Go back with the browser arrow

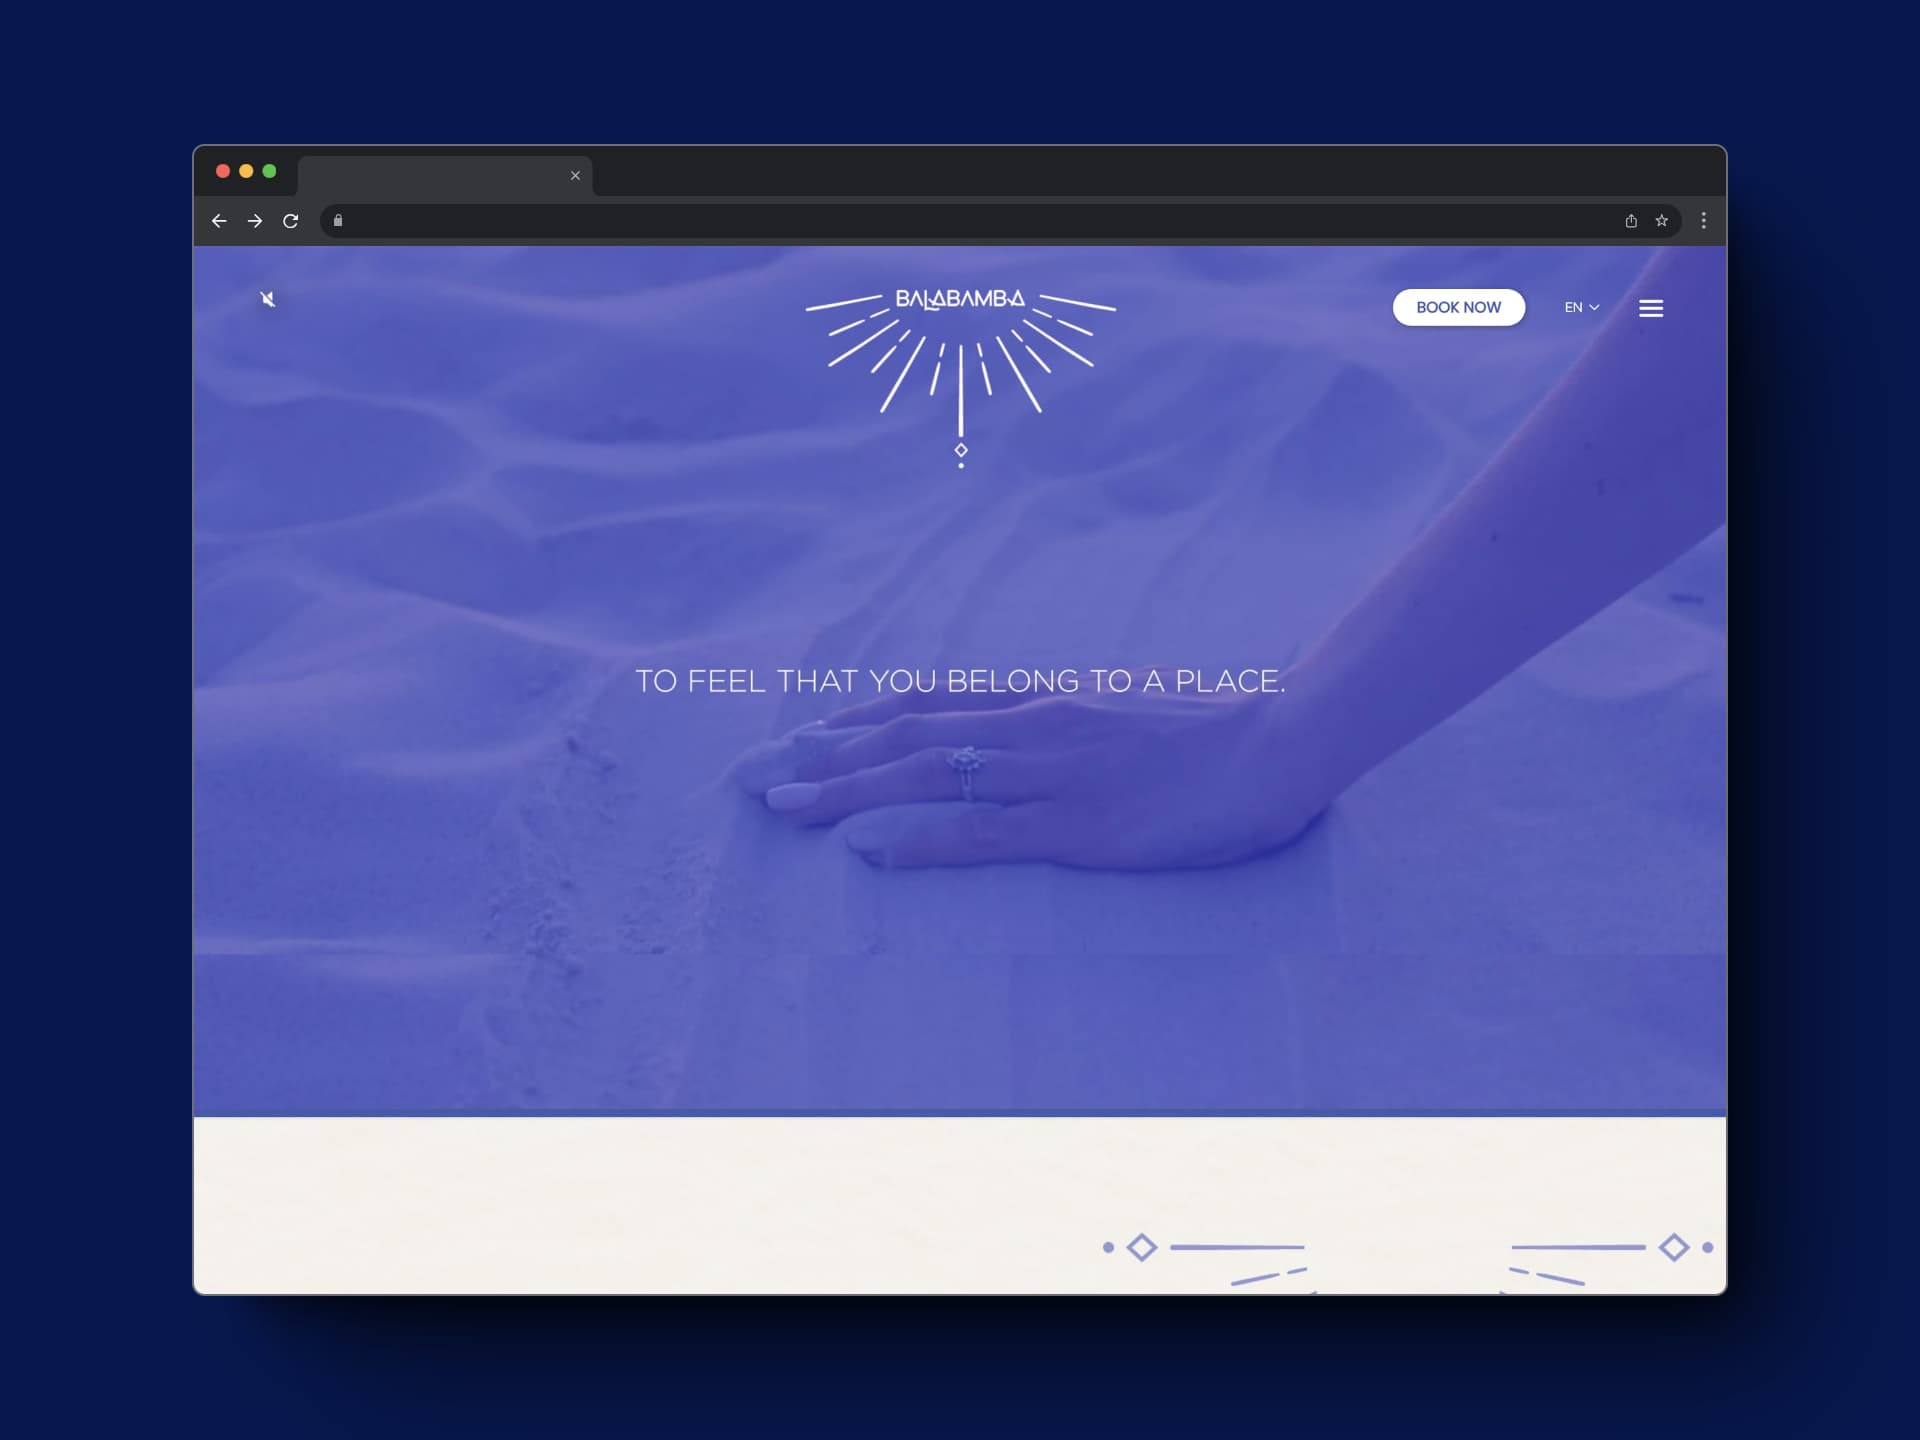coord(219,221)
